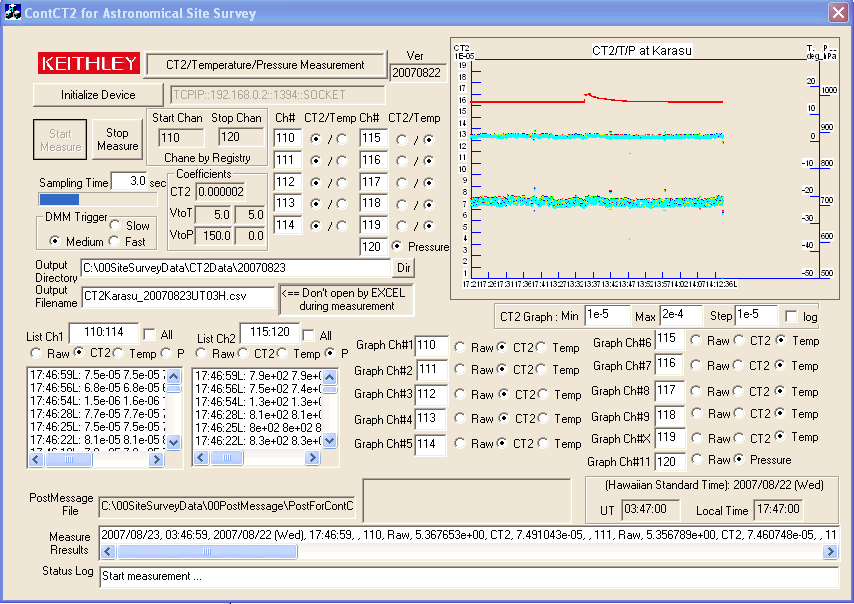Click left arrow of List Ch2 horizontal scrollbar
Image resolution: width=854 pixels, height=604 pixels.
[199, 458]
